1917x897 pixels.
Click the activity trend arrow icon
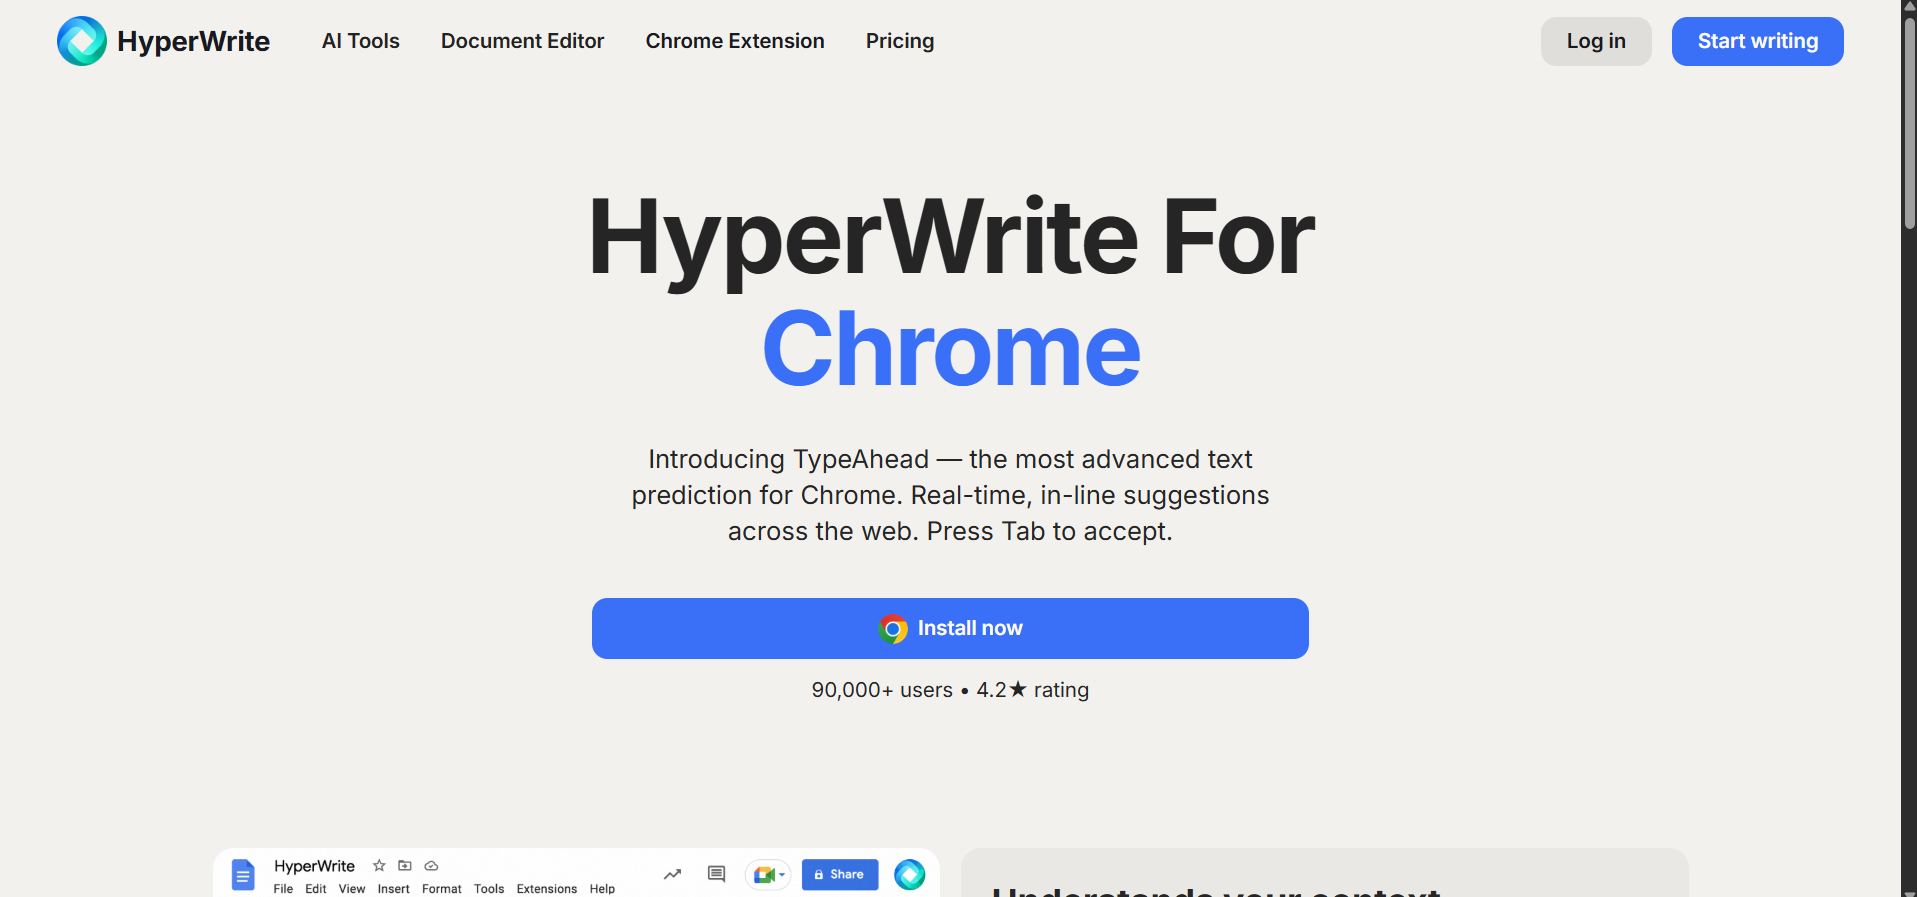(x=673, y=874)
